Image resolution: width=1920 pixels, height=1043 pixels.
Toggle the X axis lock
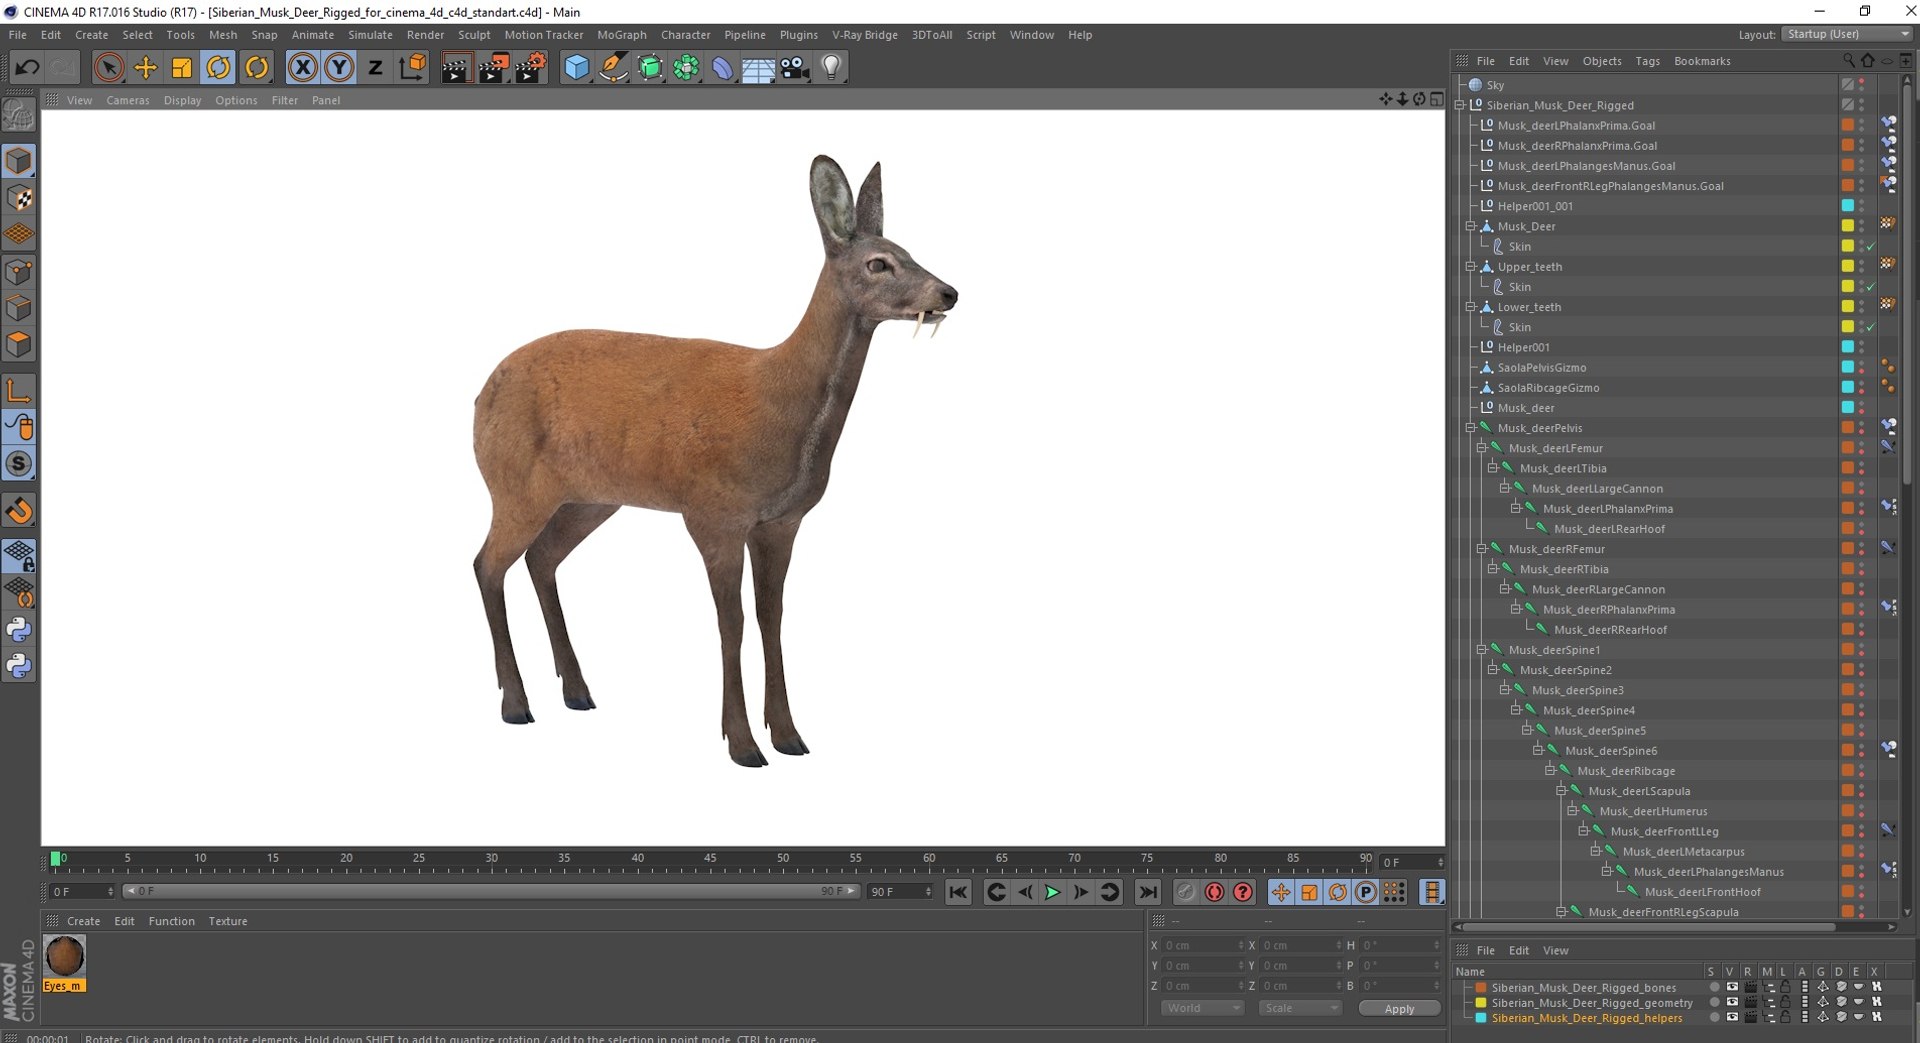point(303,68)
